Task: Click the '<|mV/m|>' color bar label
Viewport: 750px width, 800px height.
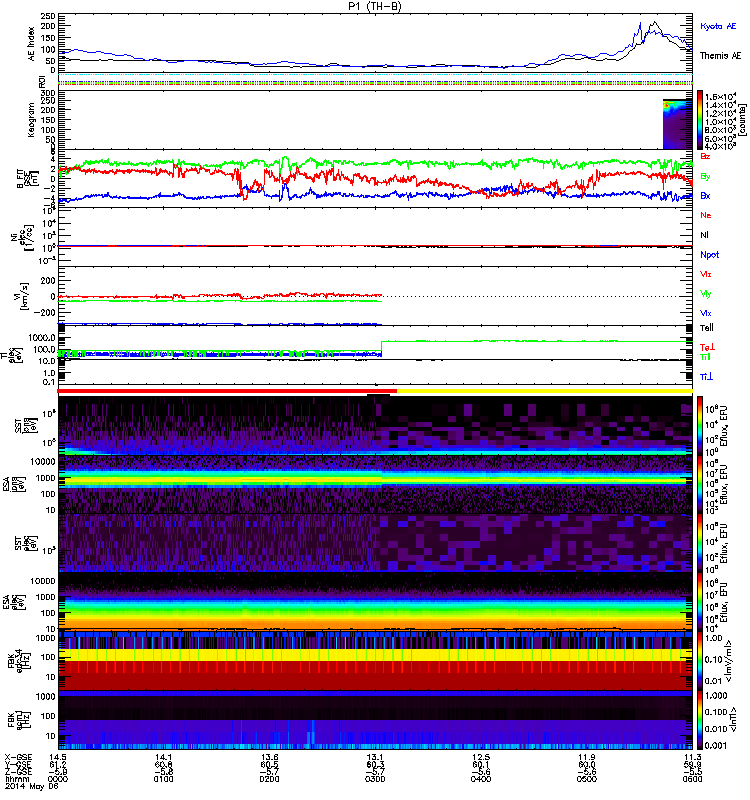Action: point(731,661)
